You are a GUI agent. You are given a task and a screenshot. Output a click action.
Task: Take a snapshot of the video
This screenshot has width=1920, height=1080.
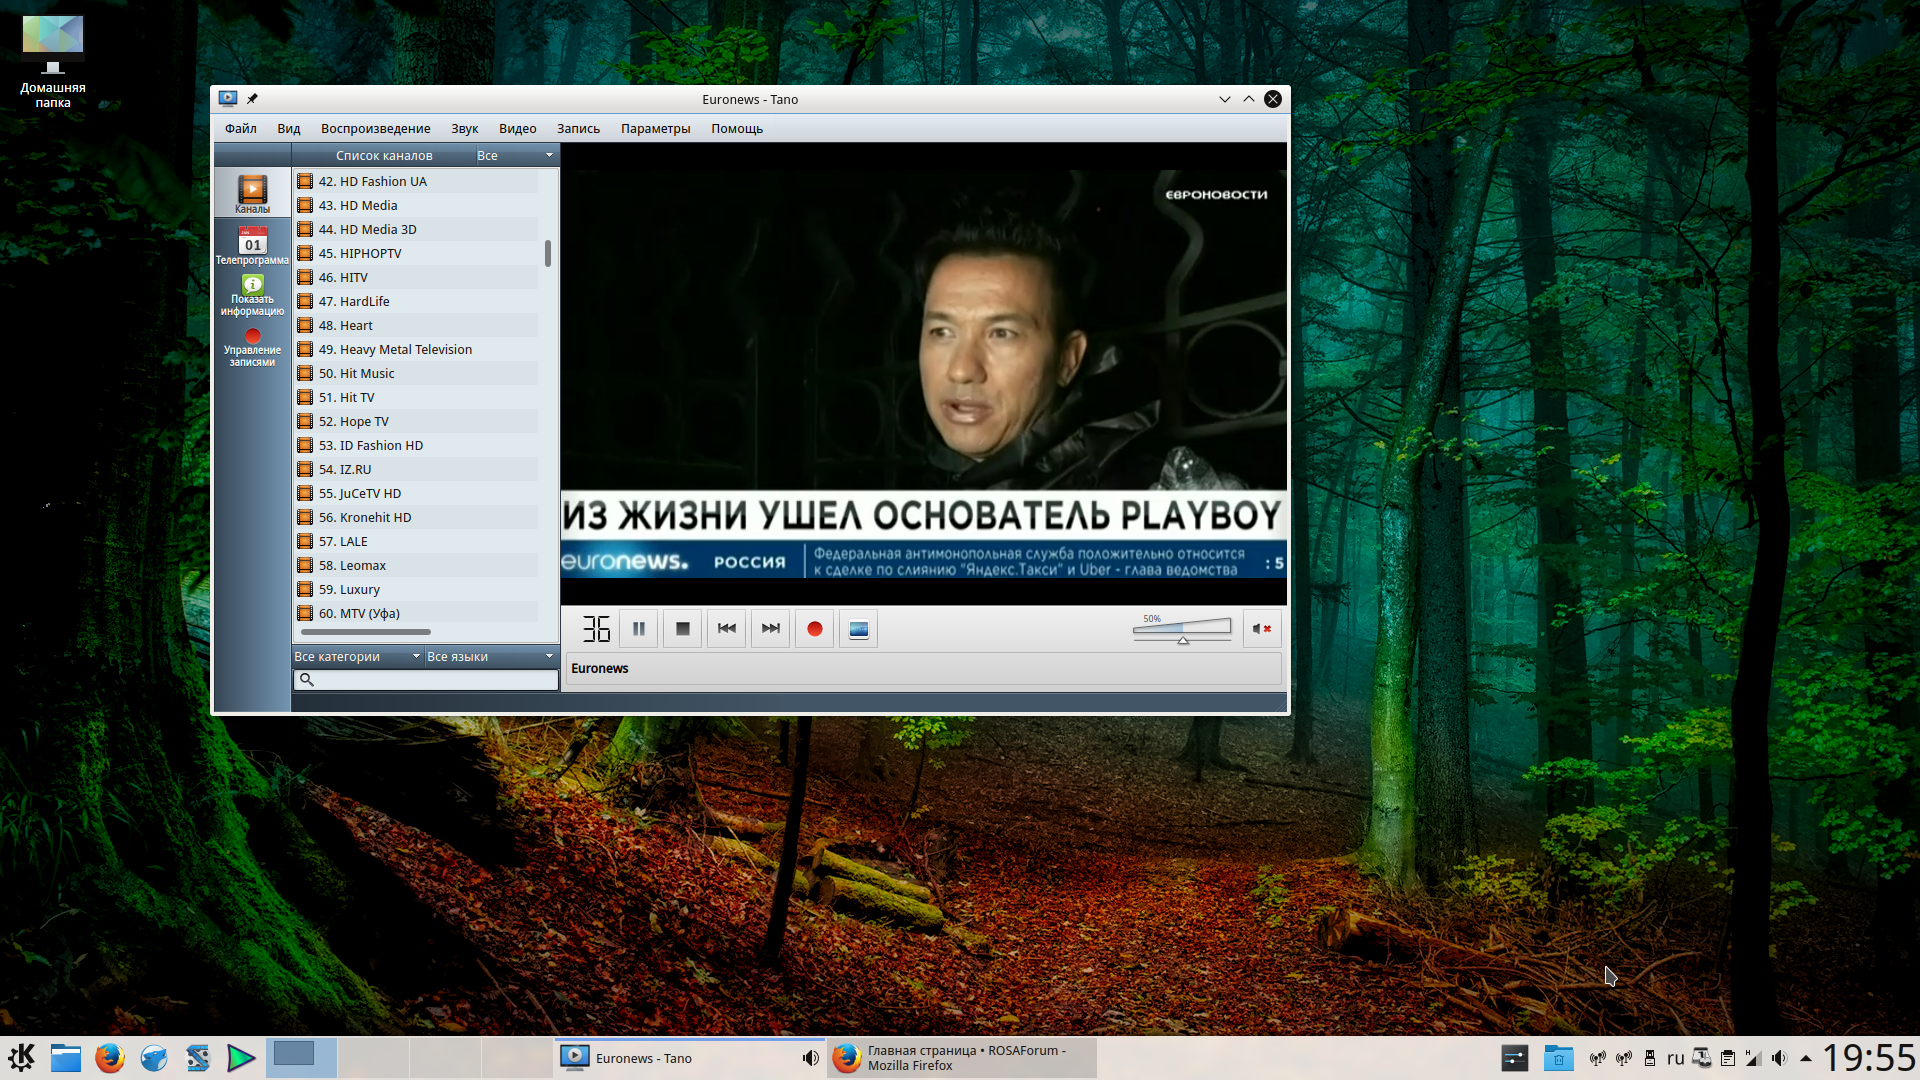[858, 629]
